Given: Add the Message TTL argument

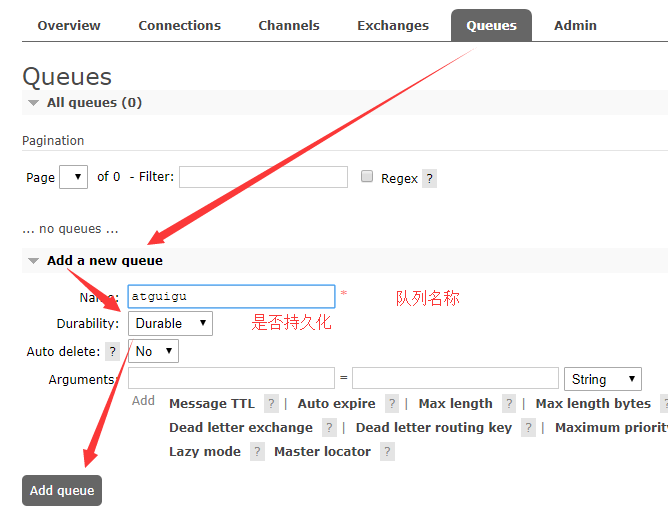Looking at the screenshot, I should pos(212,403).
